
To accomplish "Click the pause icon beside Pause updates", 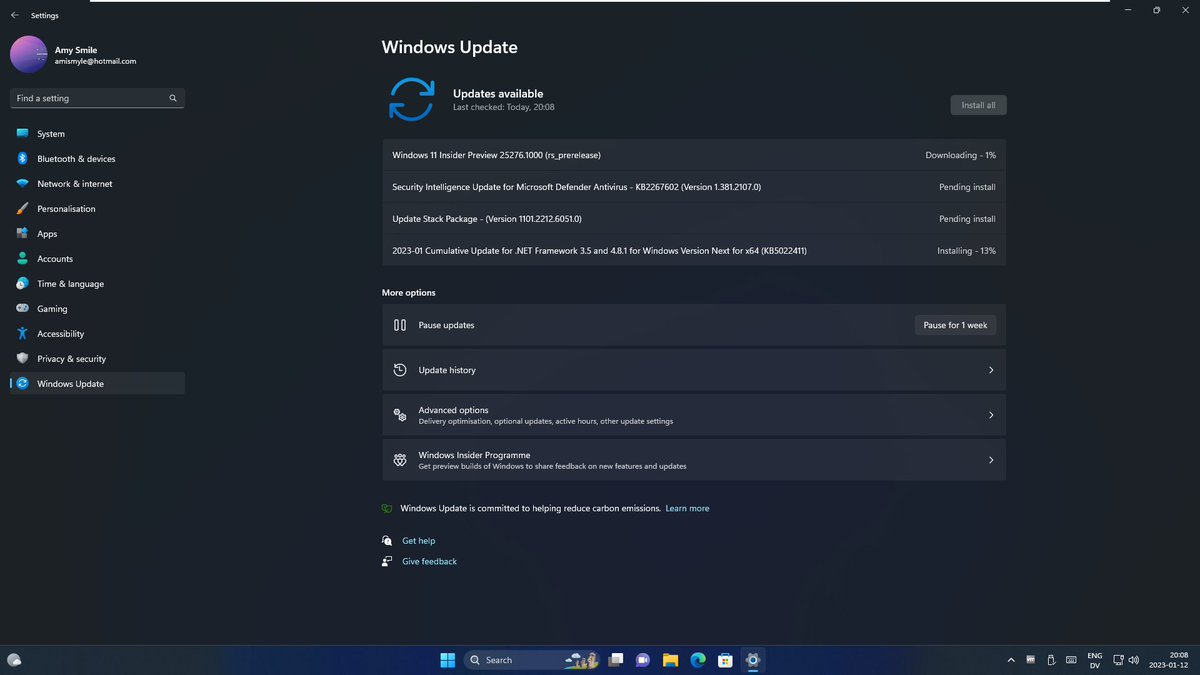I will (x=400, y=325).
